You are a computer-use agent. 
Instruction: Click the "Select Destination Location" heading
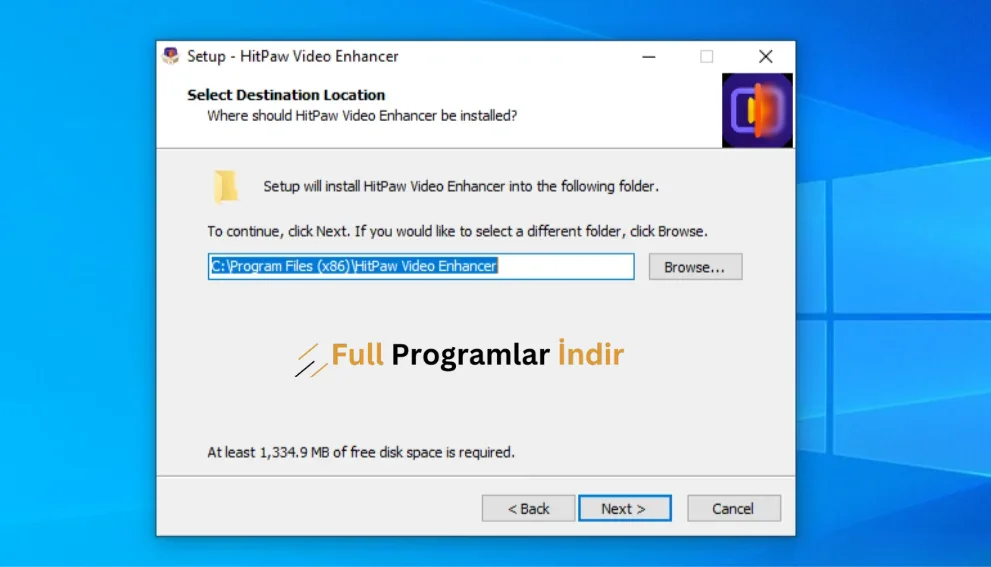point(286,95)
